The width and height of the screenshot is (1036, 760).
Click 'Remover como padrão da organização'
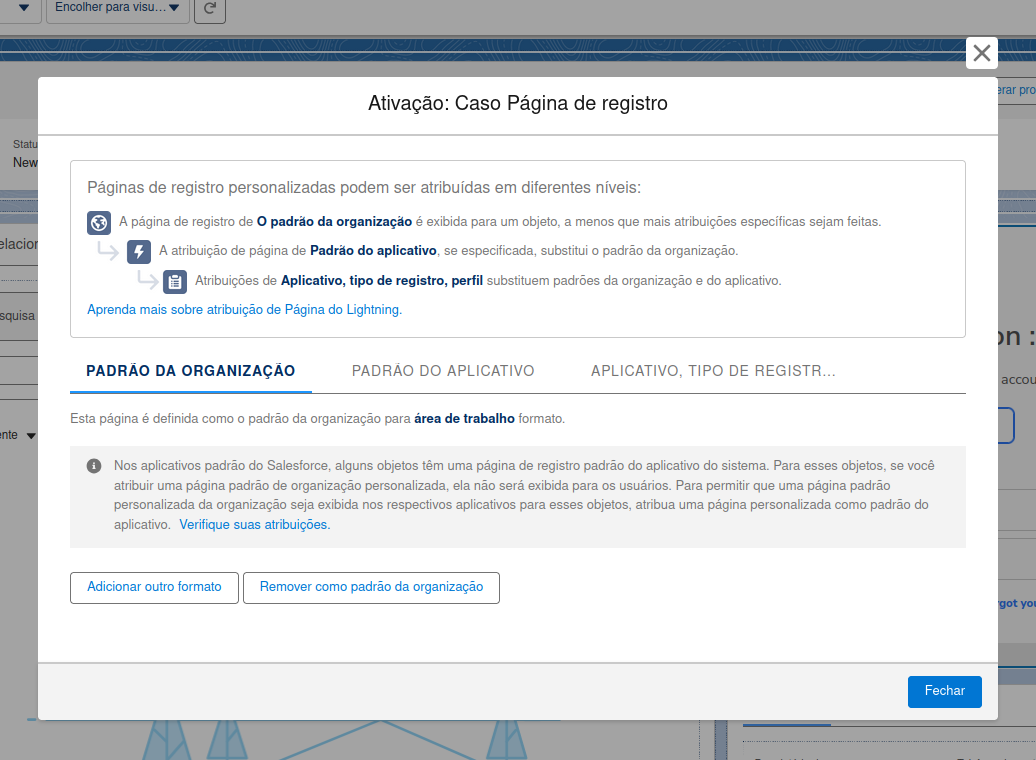tap(371, 587)
